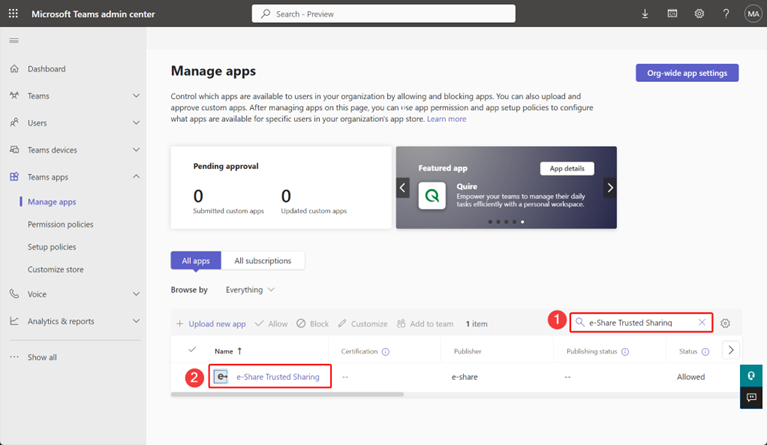Follow the Learn more link

coord(446,119)
